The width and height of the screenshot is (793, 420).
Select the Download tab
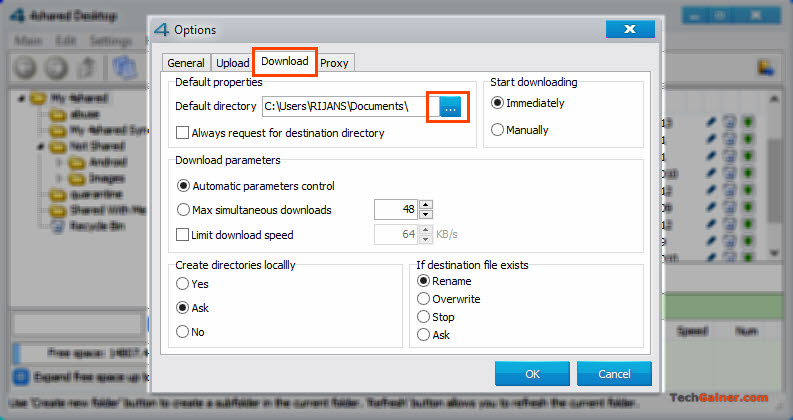coord(285,61)
